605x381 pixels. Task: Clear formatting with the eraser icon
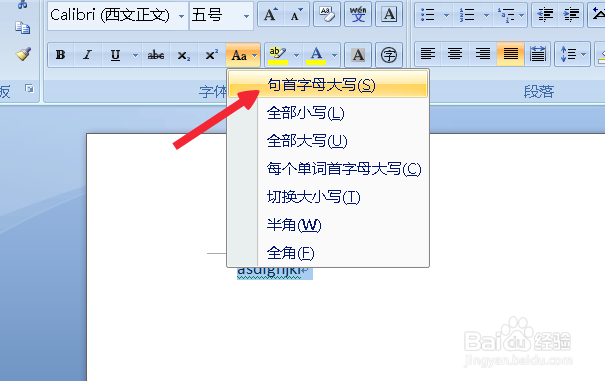click(327, 15)
